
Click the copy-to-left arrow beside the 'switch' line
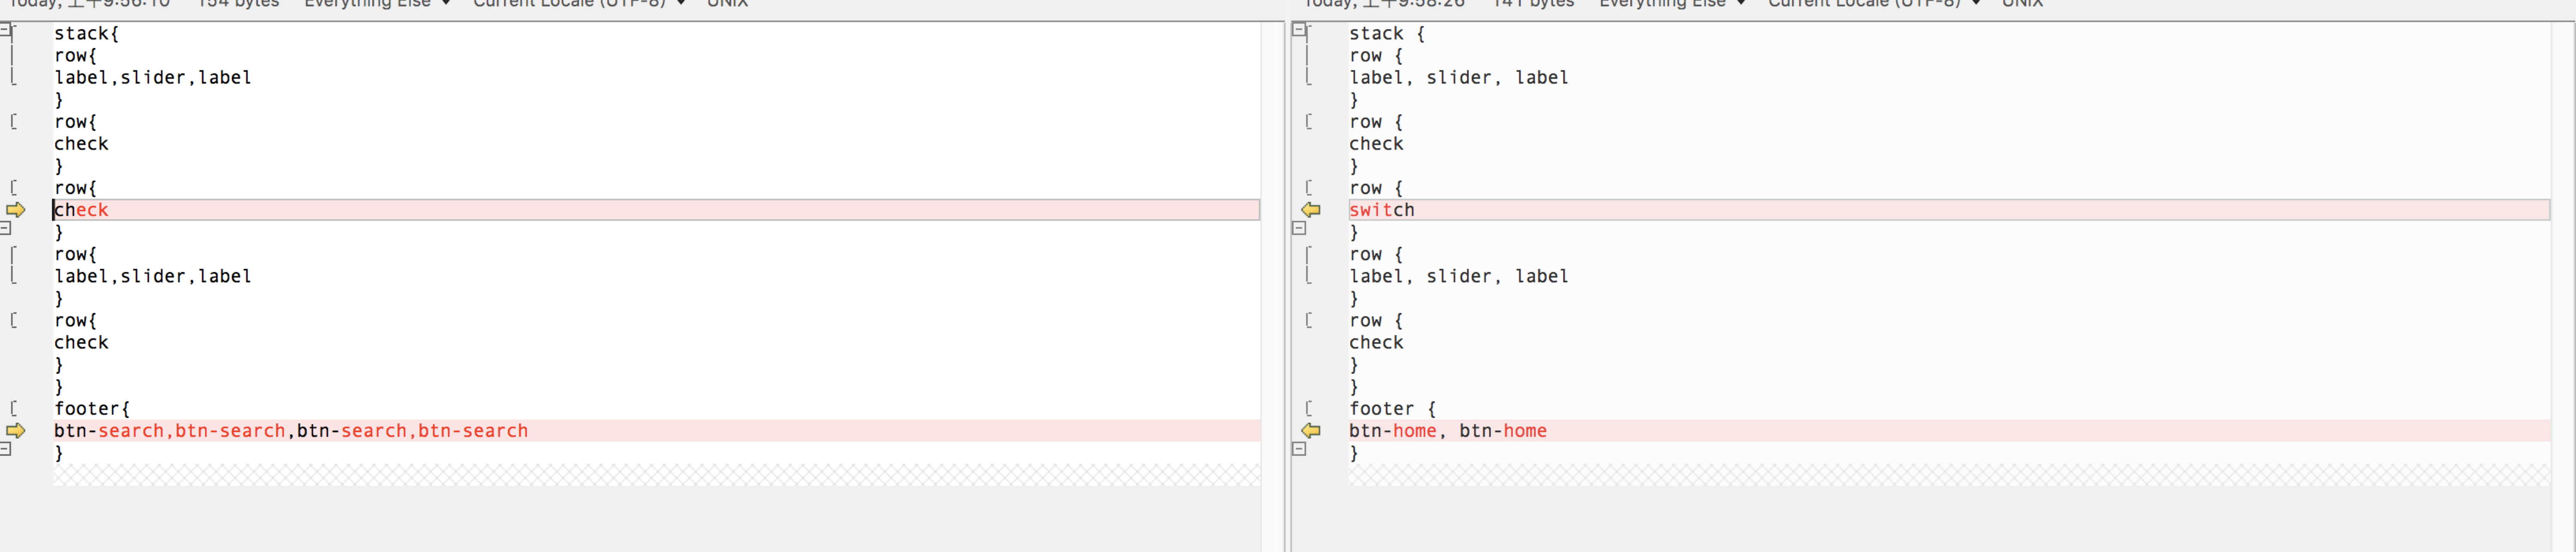(x=1311, y=210)
